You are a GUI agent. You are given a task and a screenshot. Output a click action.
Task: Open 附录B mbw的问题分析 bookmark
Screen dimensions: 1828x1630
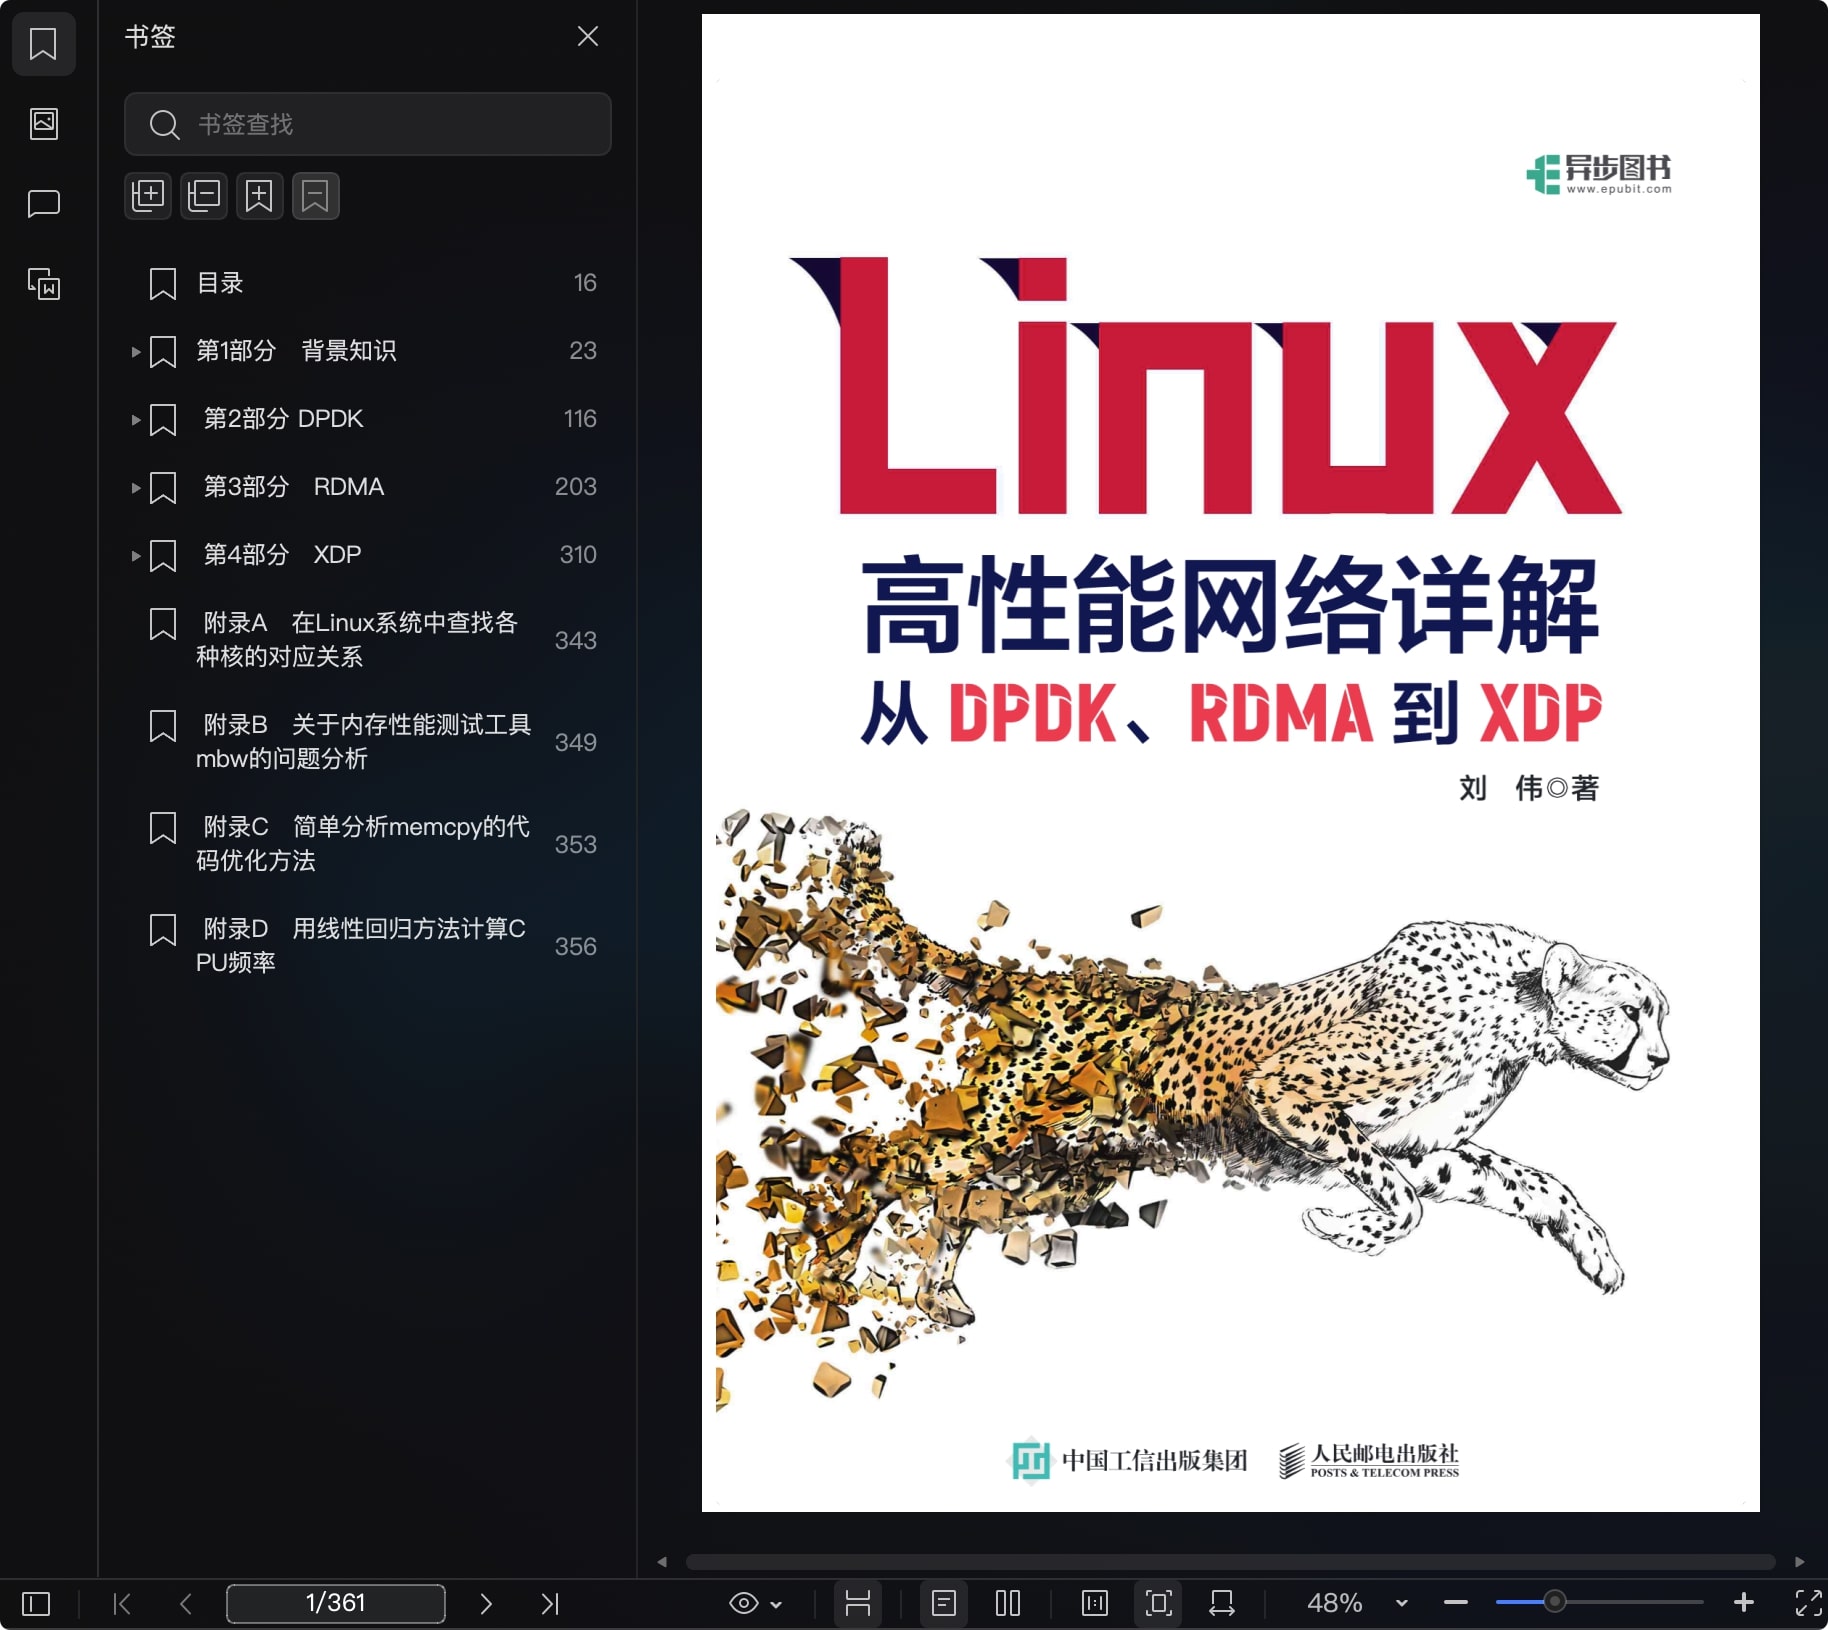click(x=364, y=742)
